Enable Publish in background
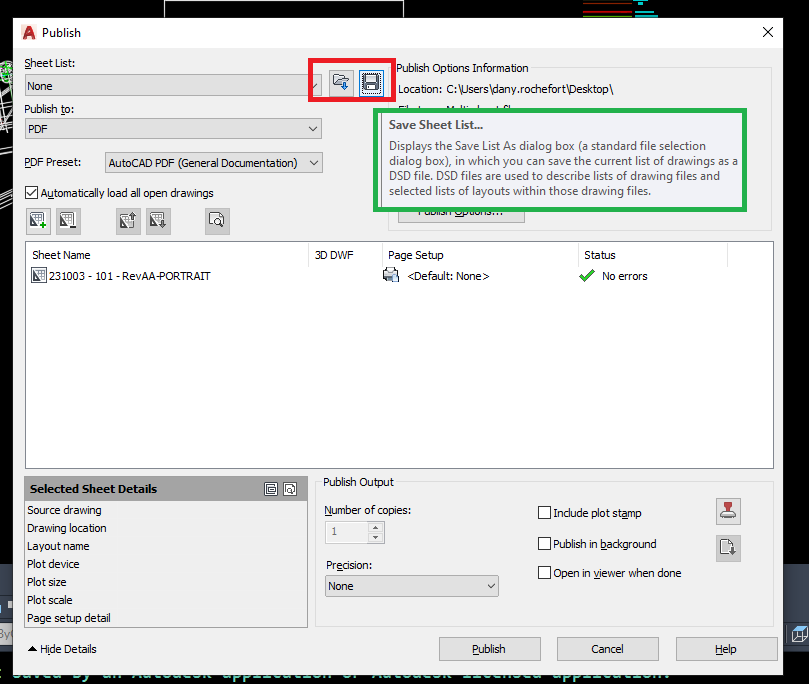 (x=544, y=544)
